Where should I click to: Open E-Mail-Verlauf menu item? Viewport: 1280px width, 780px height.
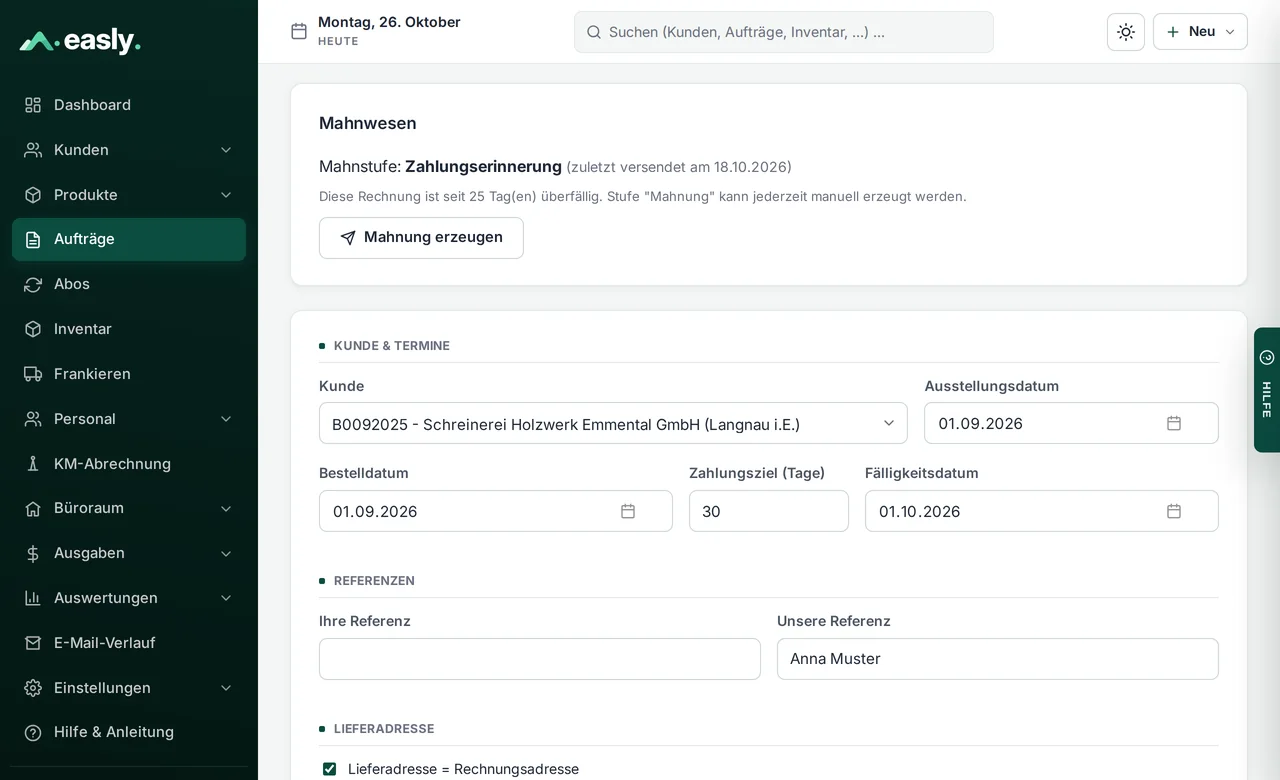[x=129, y=643]
